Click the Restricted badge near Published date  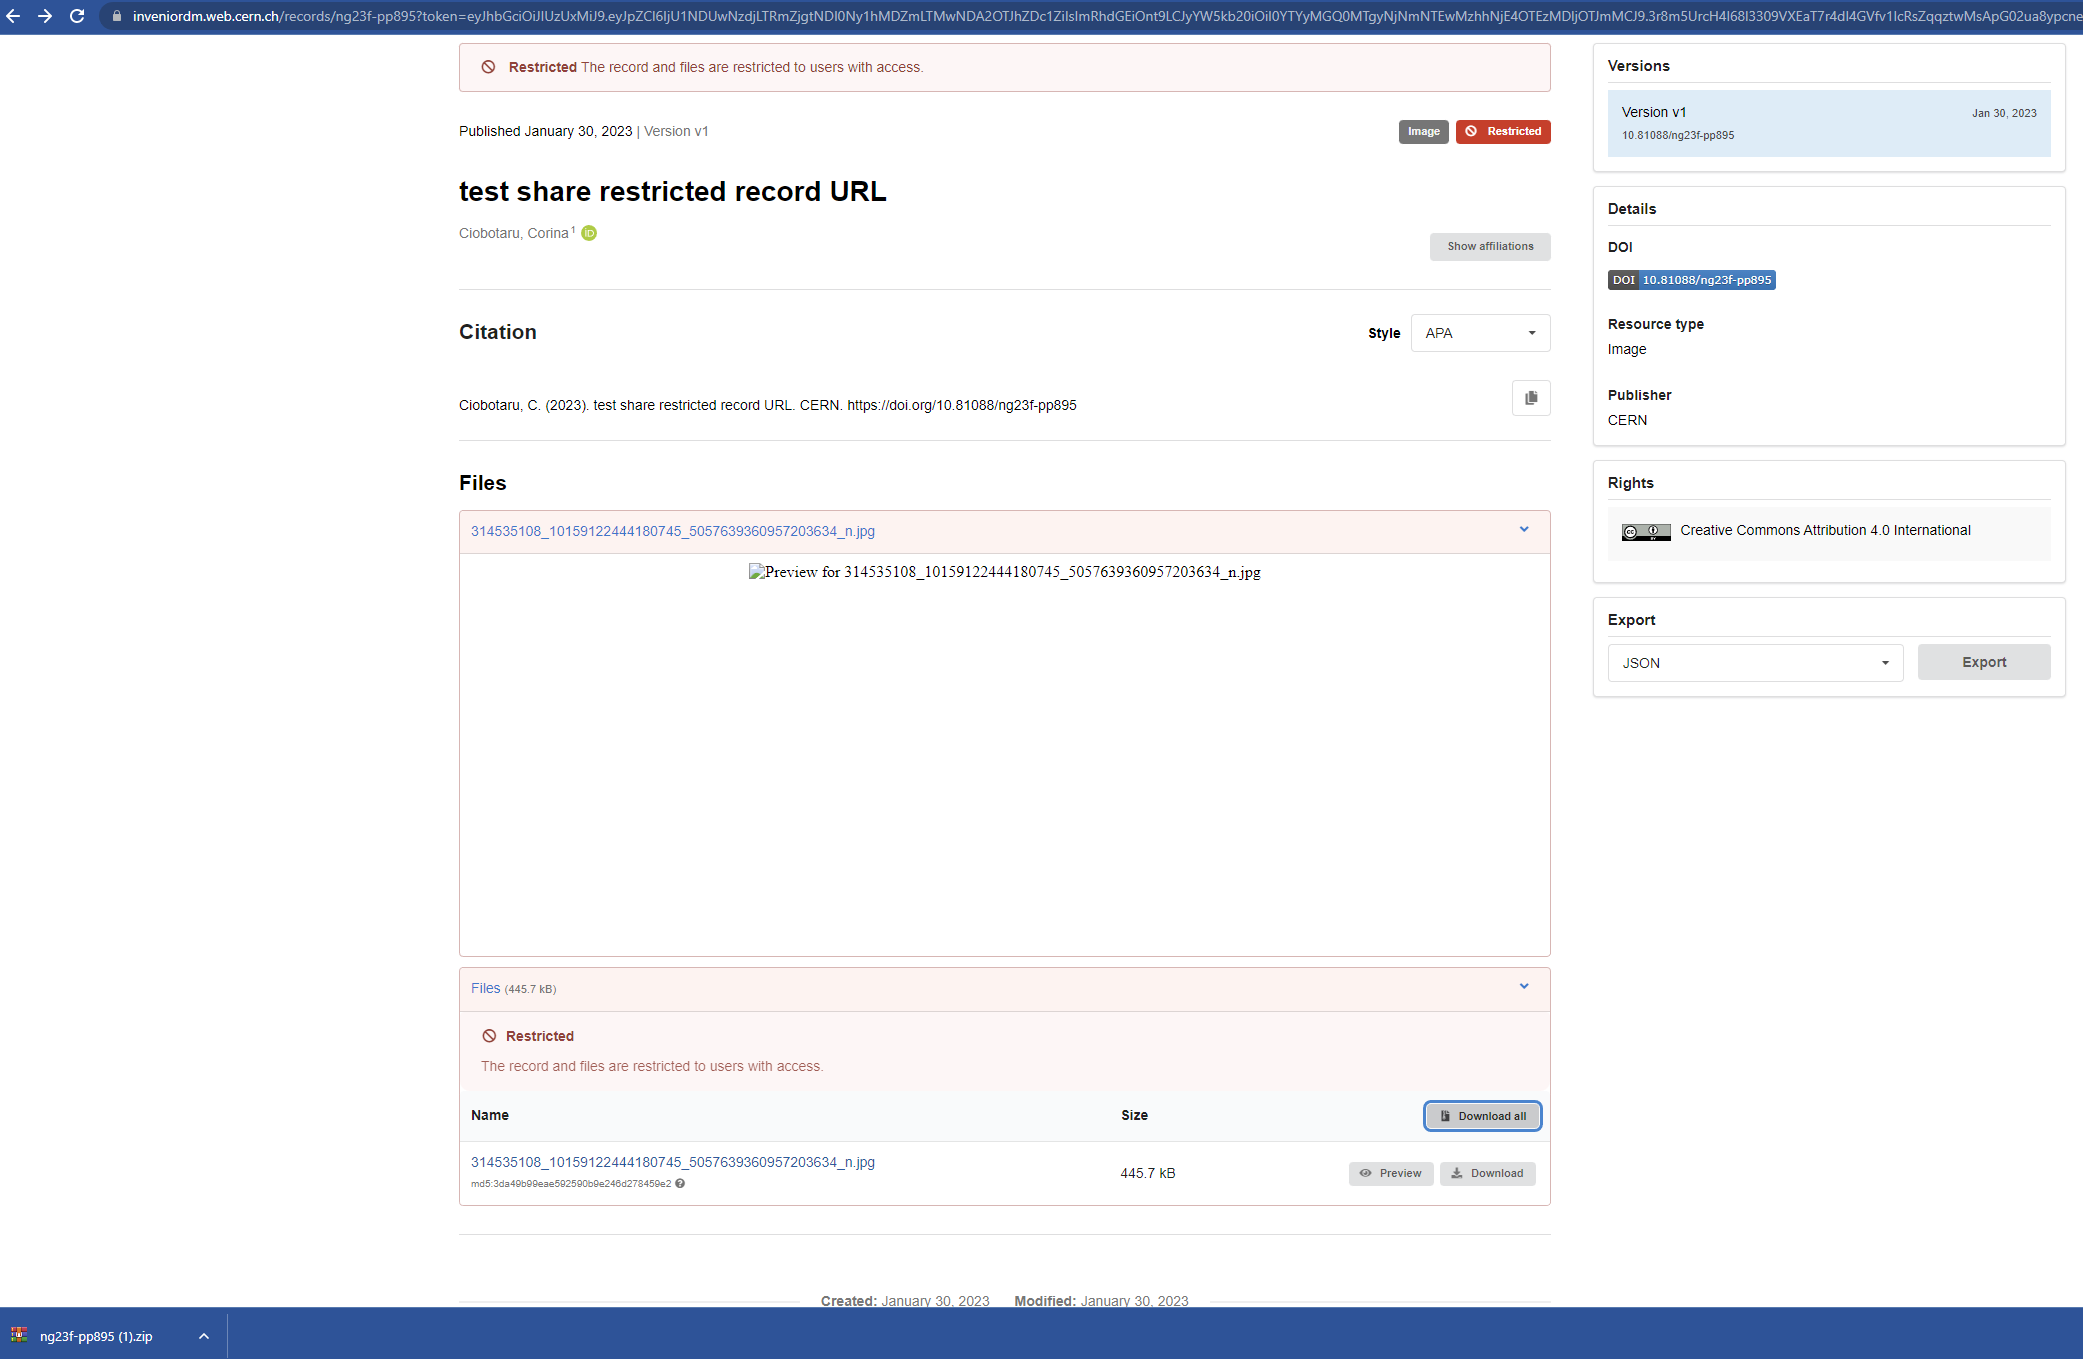(1503, 131)
